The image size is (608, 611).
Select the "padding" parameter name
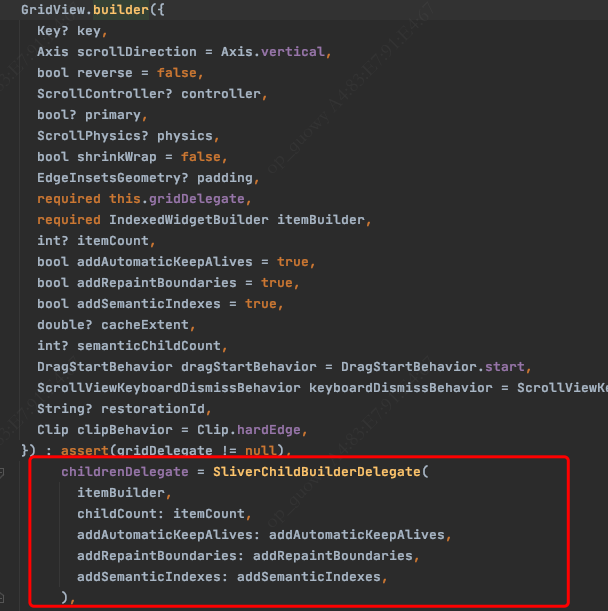point(225,178)
